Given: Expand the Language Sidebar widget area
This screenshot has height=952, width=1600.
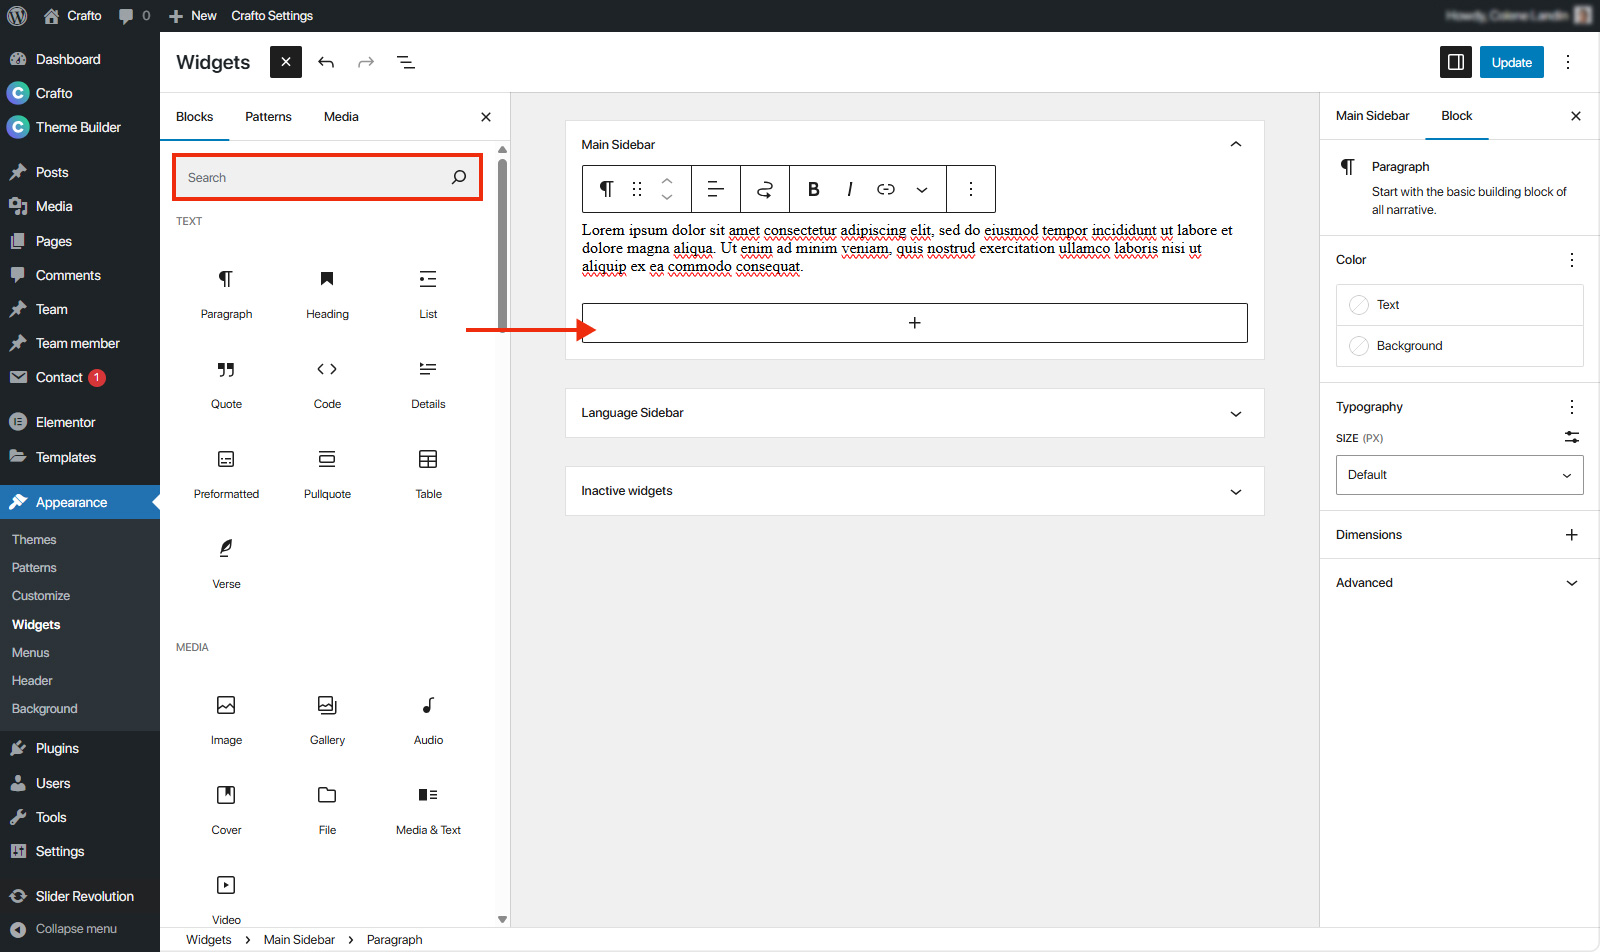Looking at the screenshot, I should pos(1236,413).
